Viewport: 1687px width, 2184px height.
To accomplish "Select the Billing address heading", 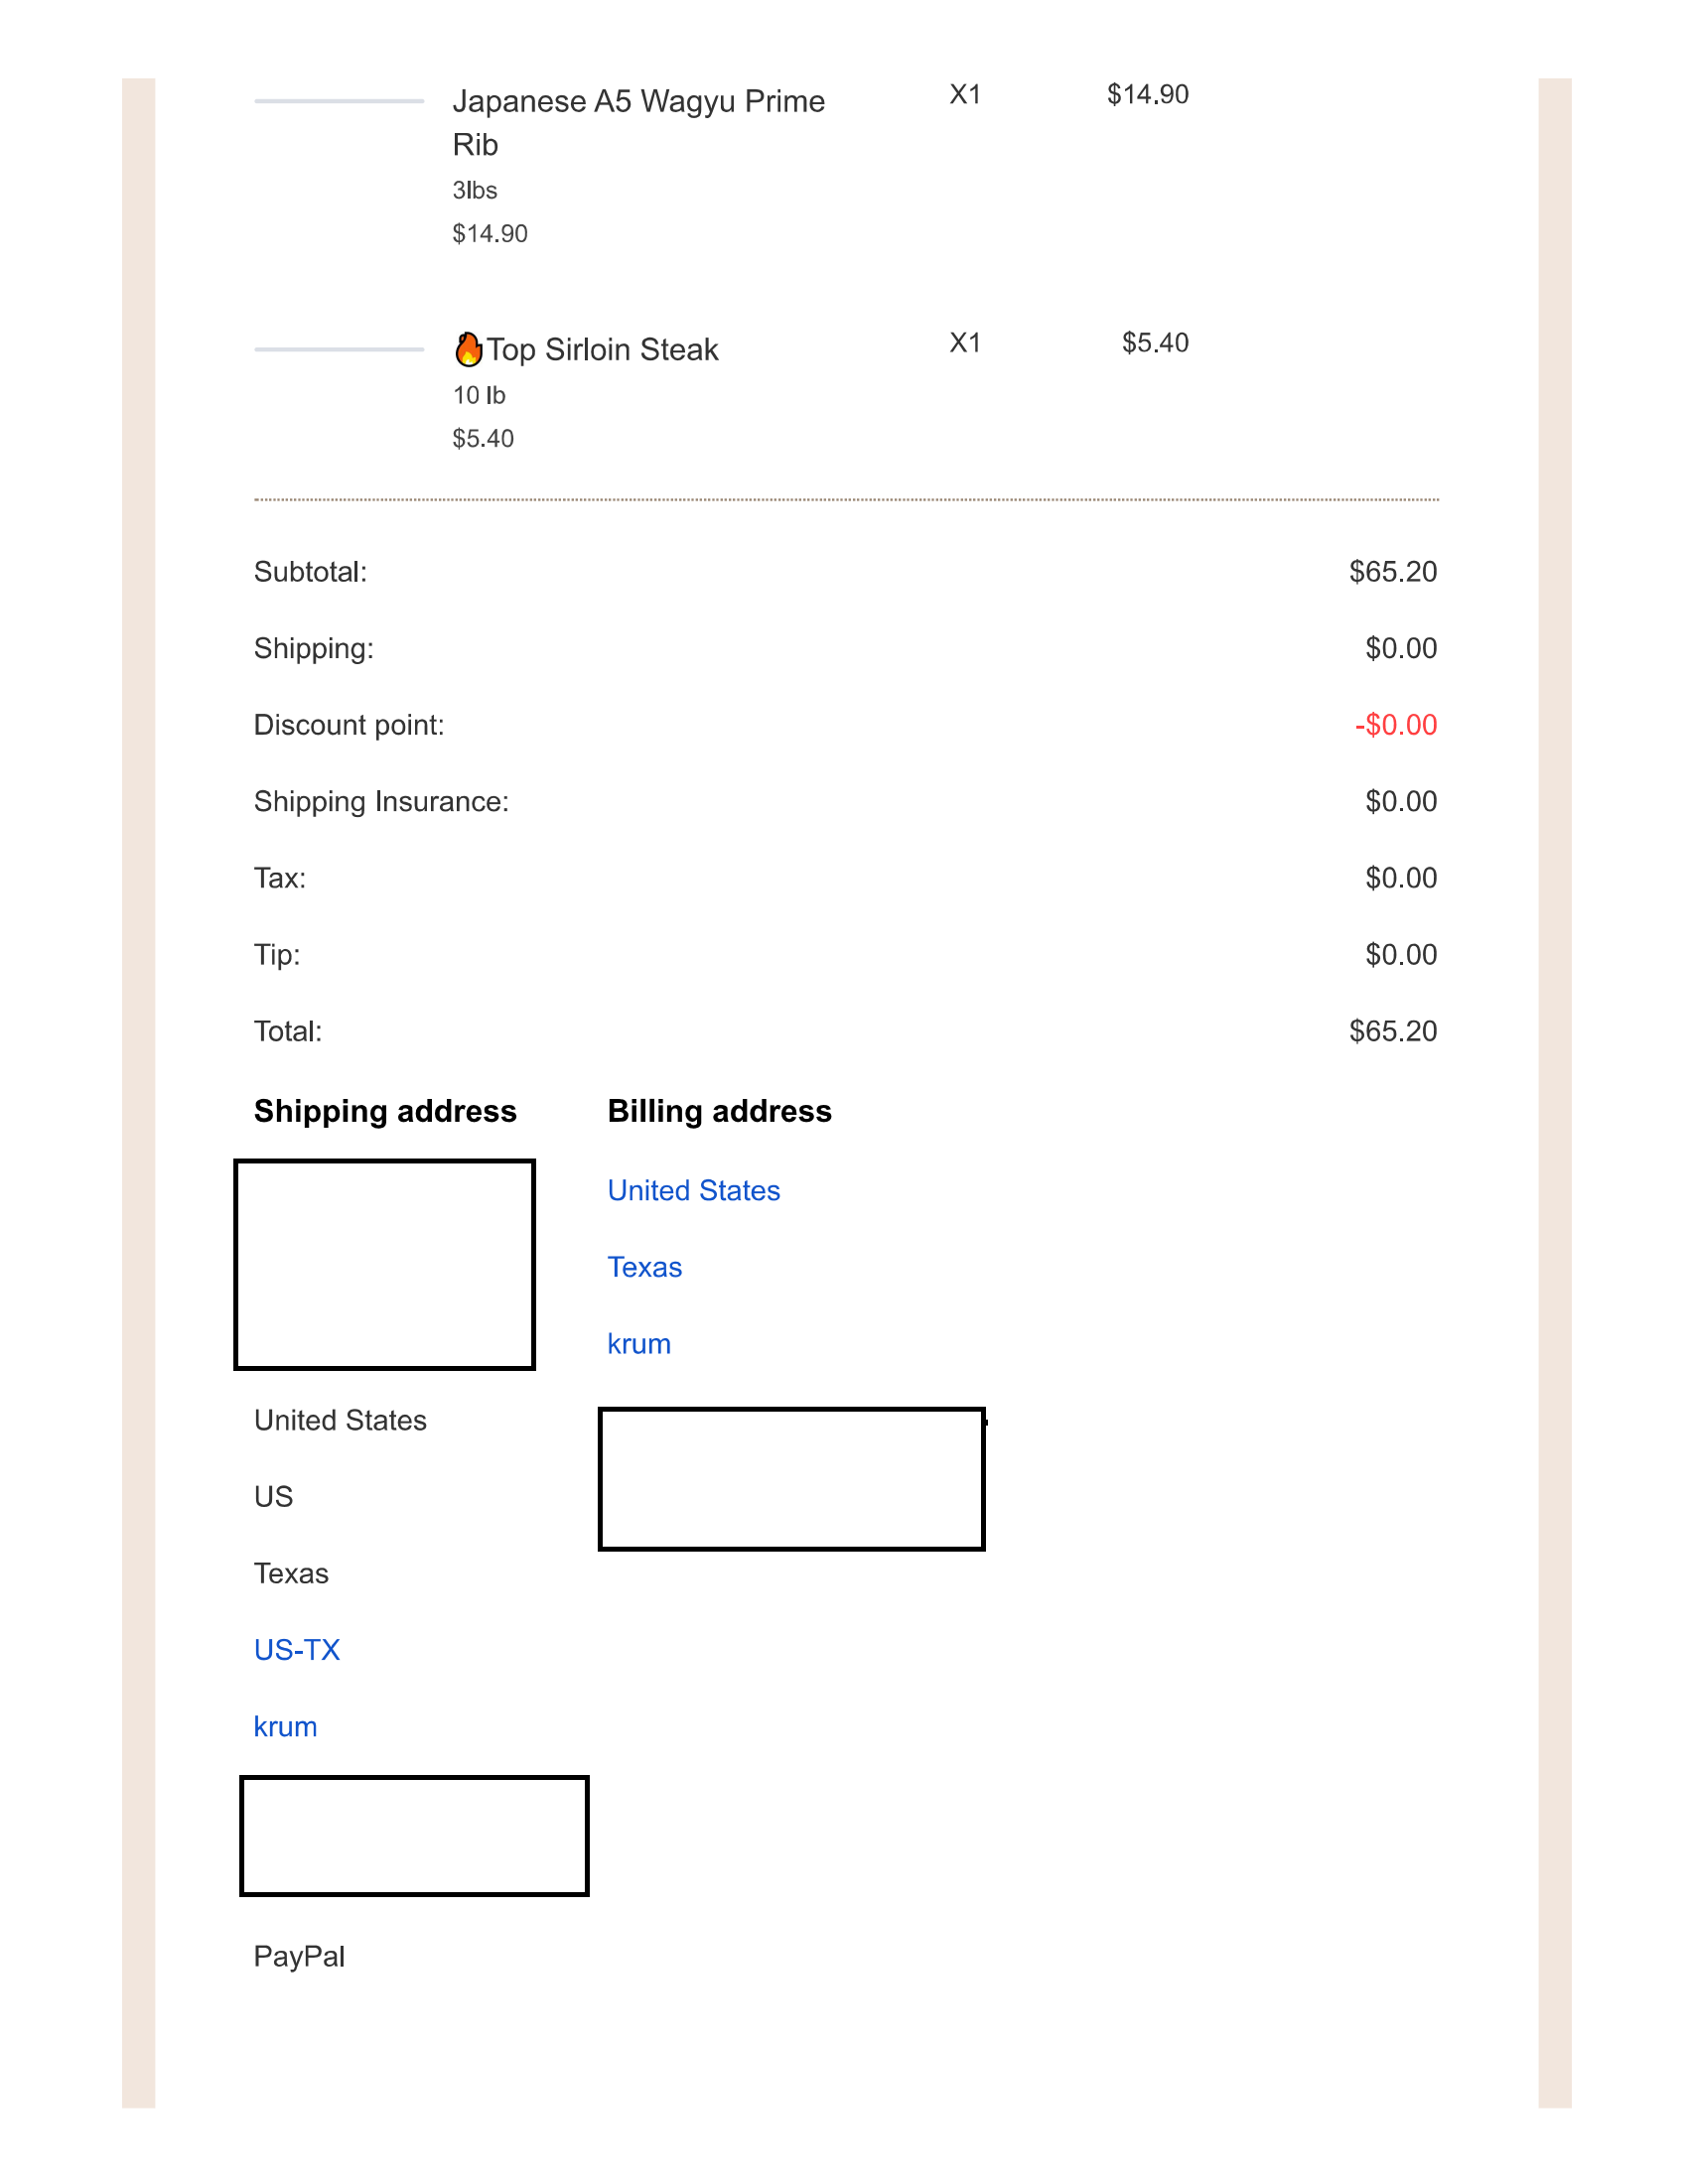I will pyautogui.click(x=720, y=1111).
